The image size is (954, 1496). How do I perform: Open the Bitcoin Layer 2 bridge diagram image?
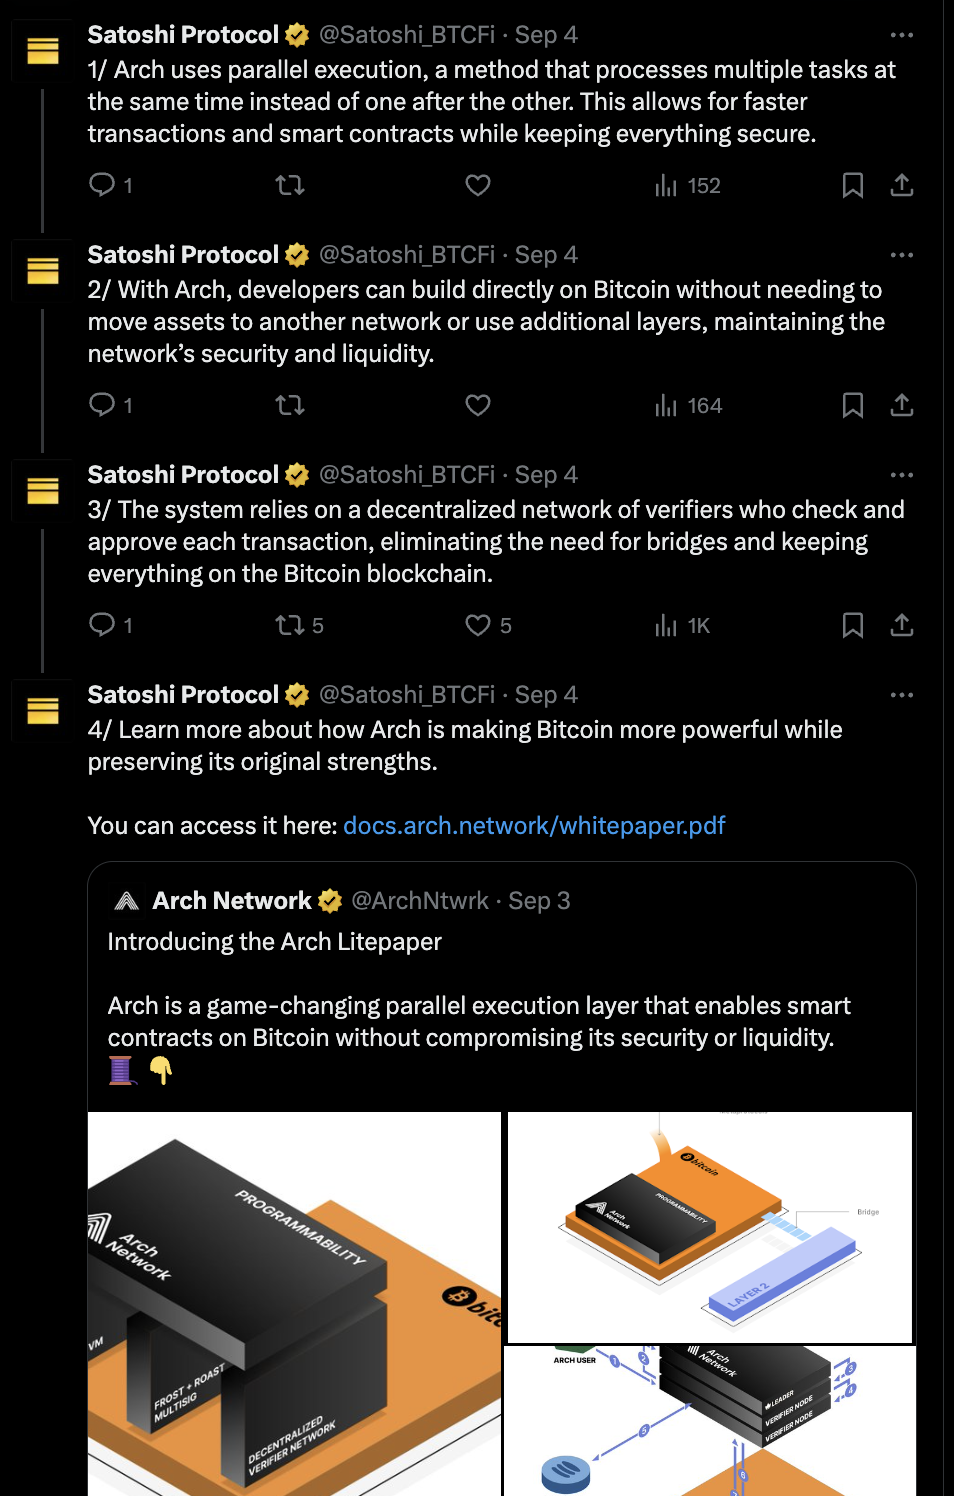point(710,1227)
